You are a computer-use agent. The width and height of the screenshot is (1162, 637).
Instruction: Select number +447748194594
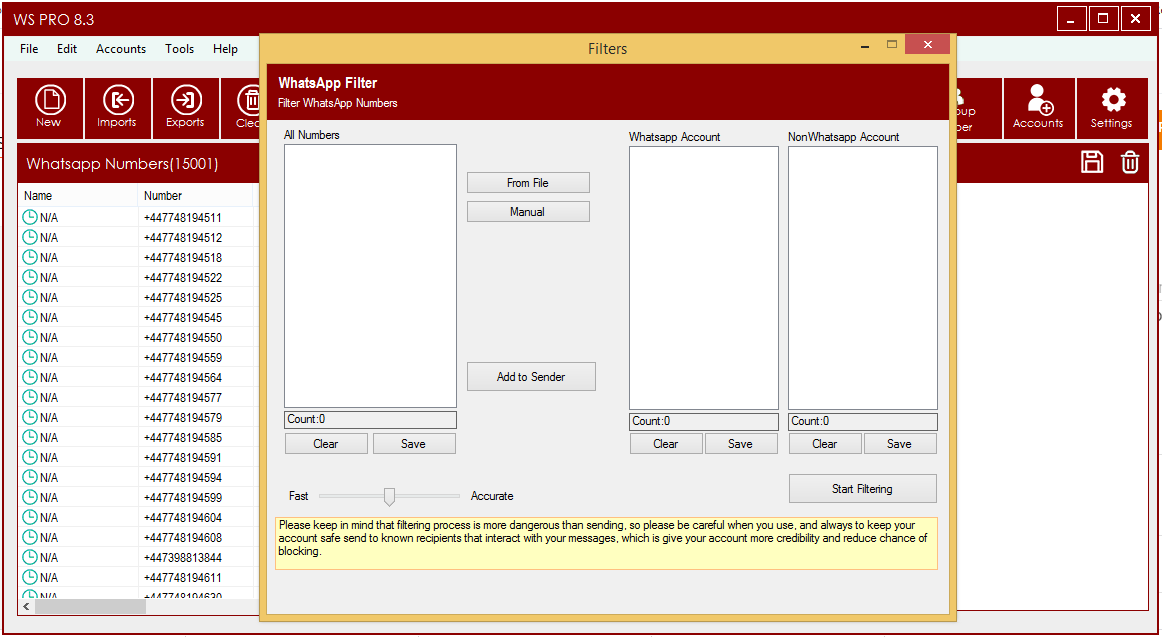pos(183,478)
